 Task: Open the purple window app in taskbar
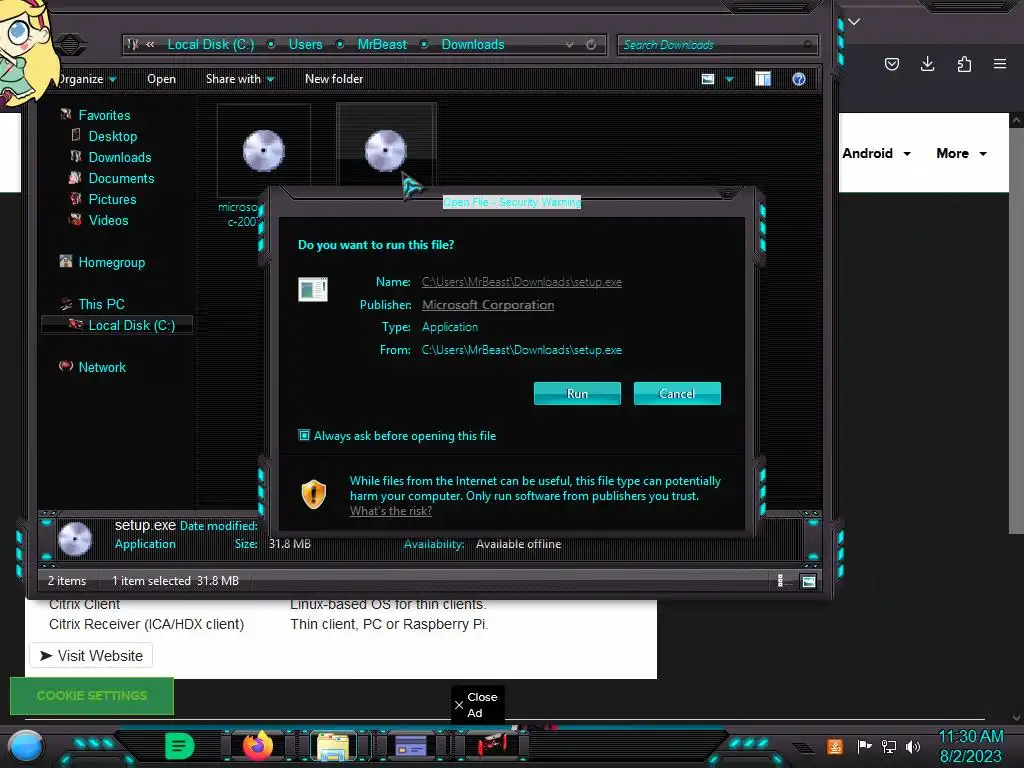coord(411,746)
